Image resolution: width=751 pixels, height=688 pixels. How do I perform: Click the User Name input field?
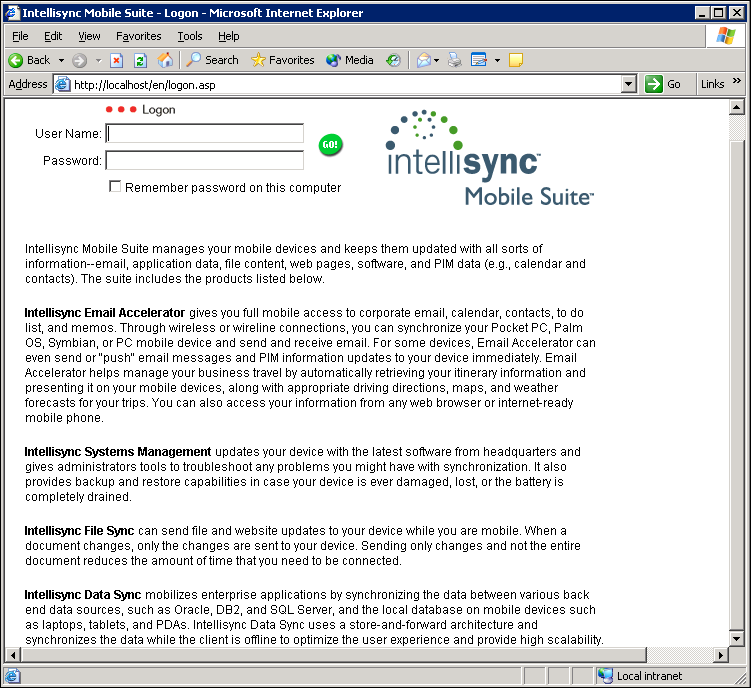click(x=205, y=134)
